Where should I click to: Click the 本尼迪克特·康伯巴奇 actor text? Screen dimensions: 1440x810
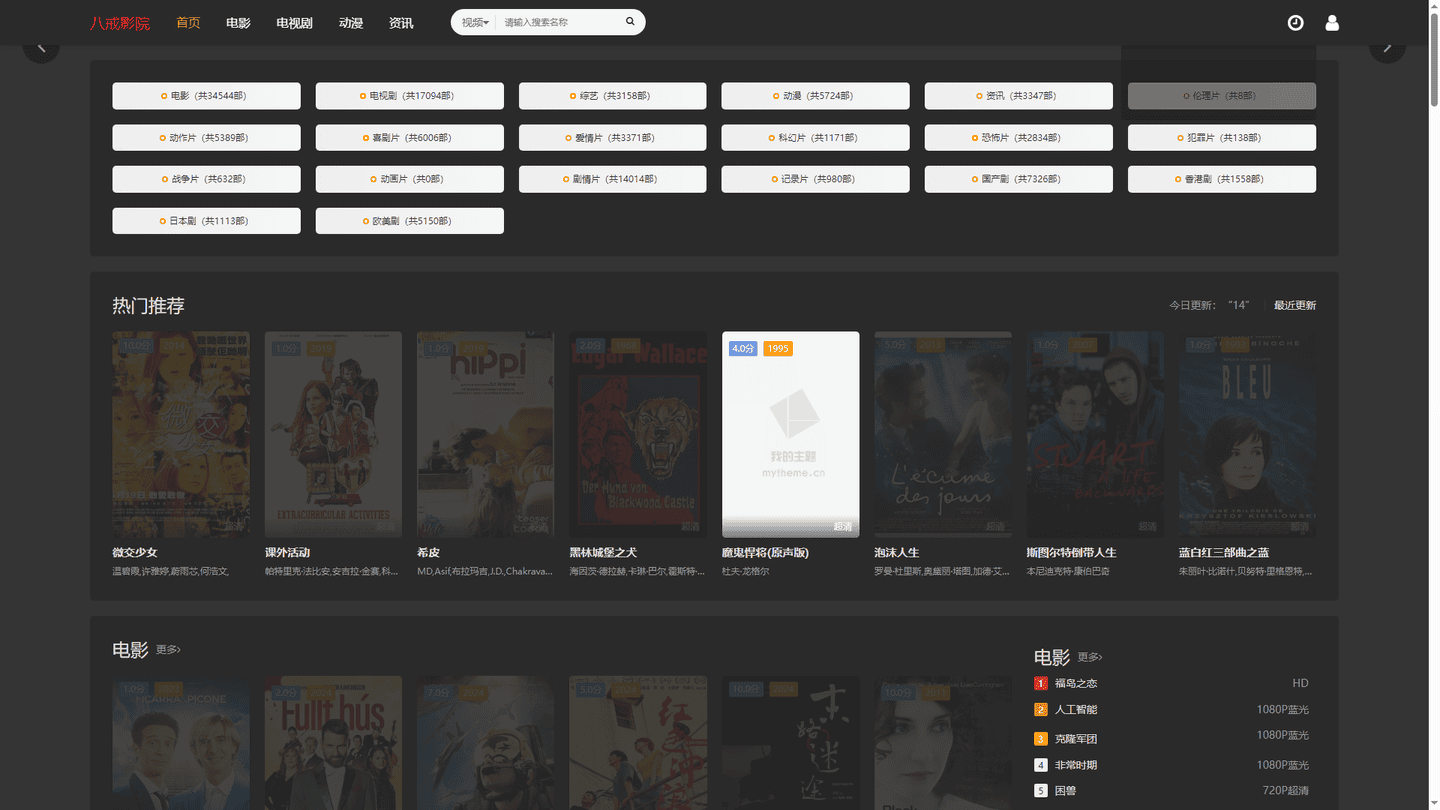[1068, 571]
